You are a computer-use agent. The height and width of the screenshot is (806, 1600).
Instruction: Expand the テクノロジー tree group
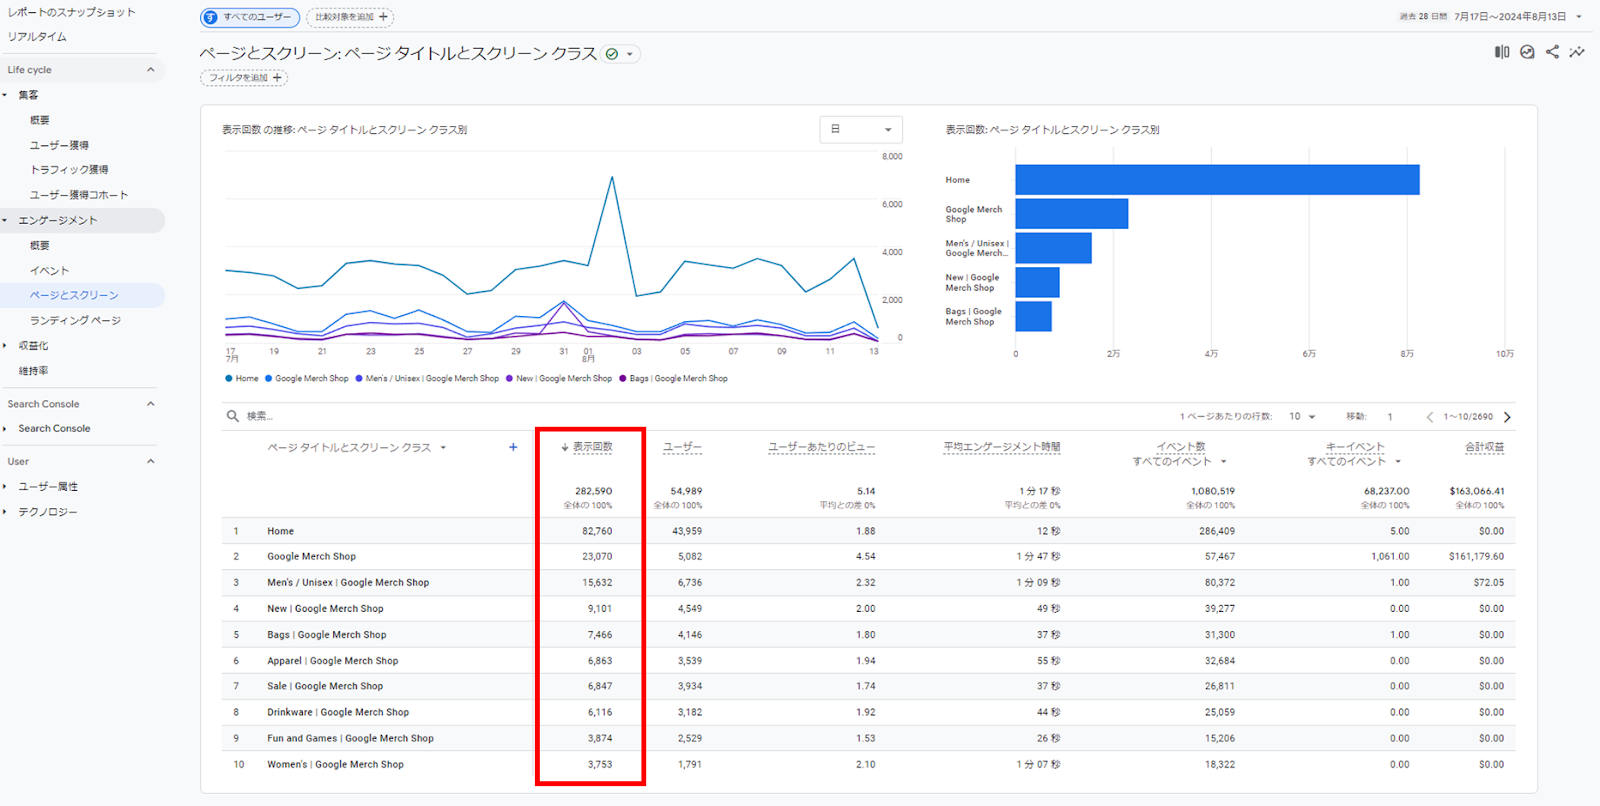point(5,512)
